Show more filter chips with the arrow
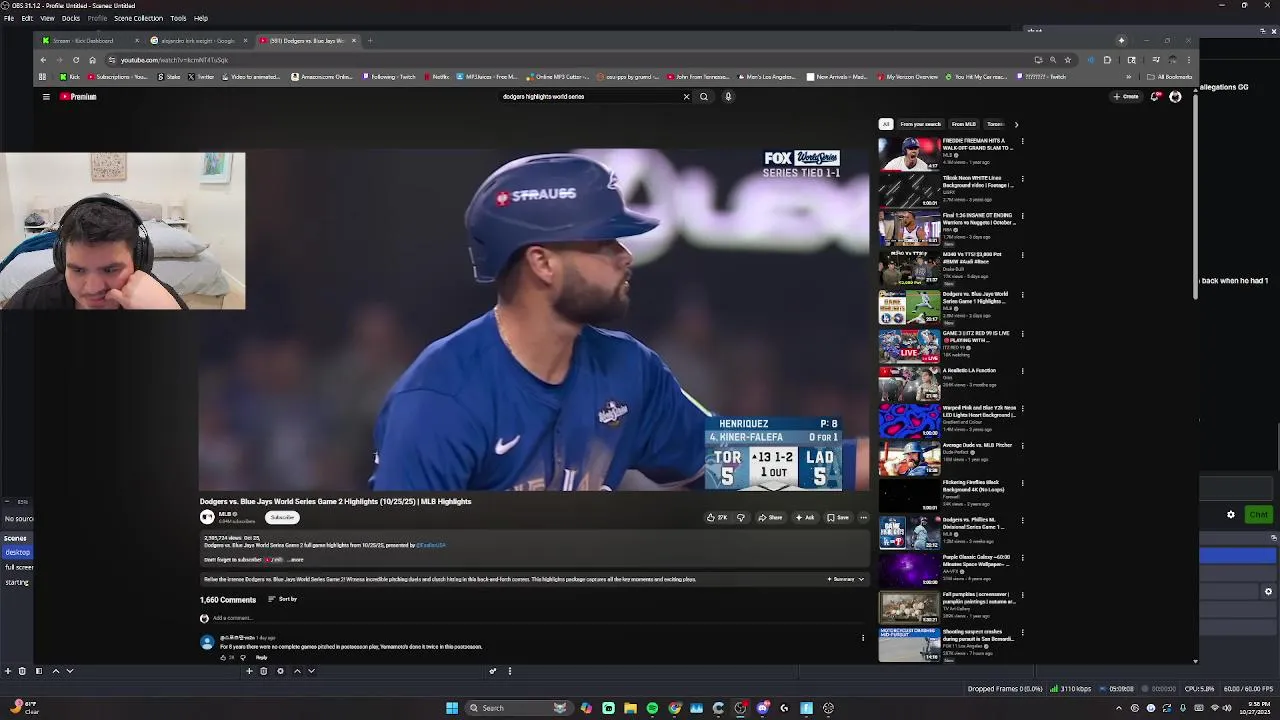1280x720 pixels. click(1016, 124)
